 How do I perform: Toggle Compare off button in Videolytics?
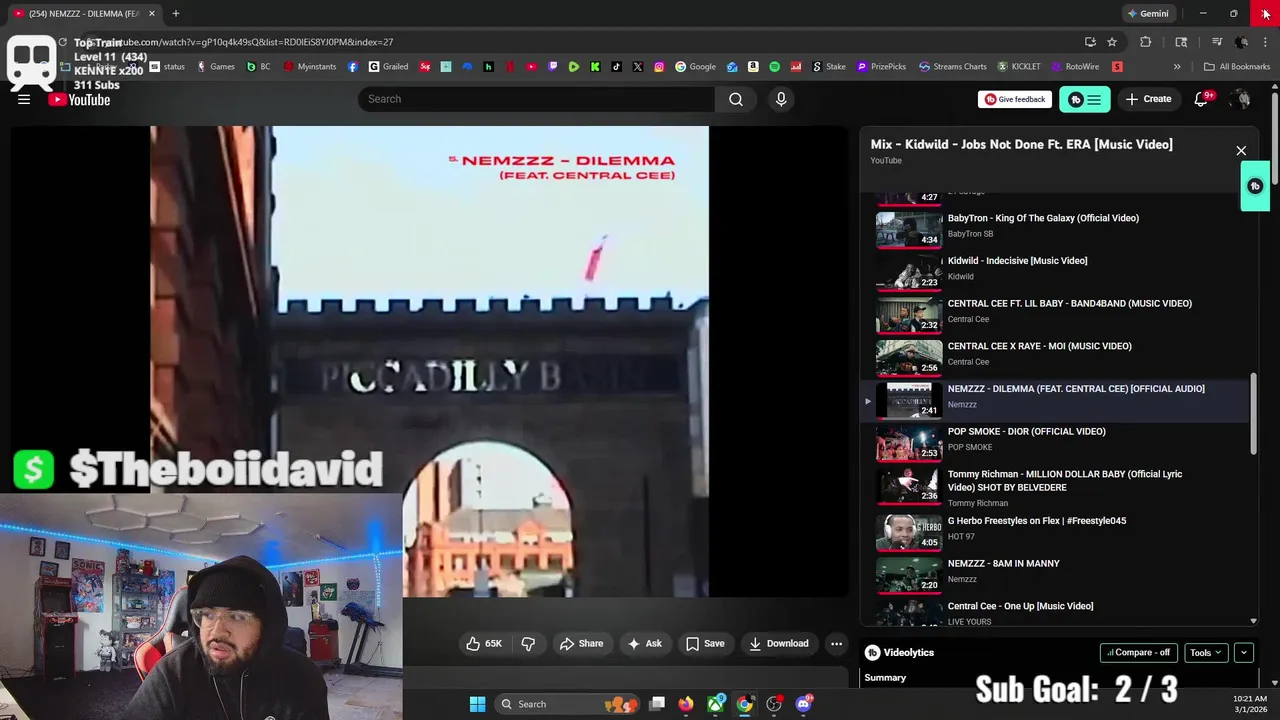(1139, 653)
